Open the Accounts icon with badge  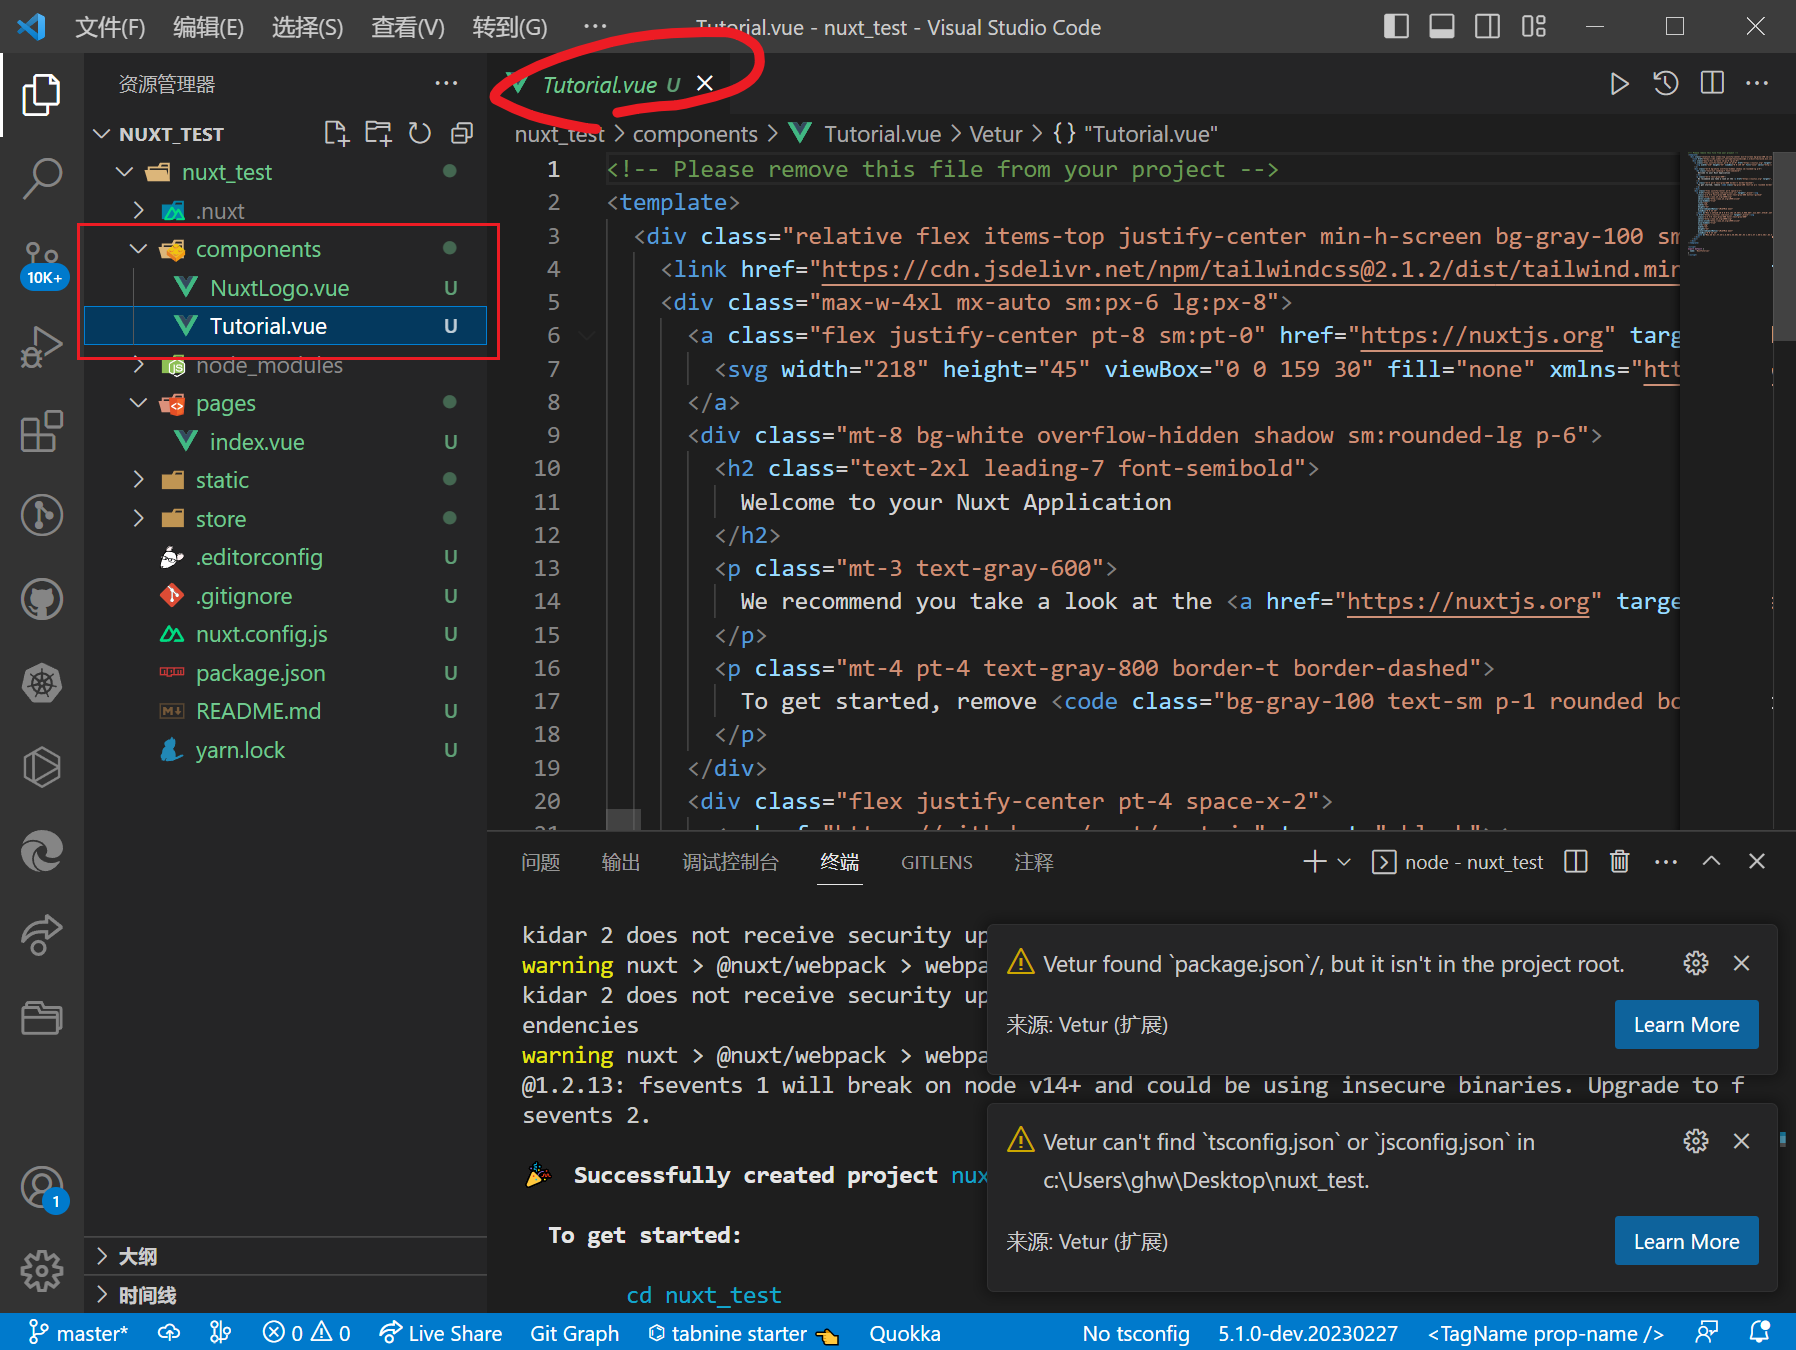41,1189
